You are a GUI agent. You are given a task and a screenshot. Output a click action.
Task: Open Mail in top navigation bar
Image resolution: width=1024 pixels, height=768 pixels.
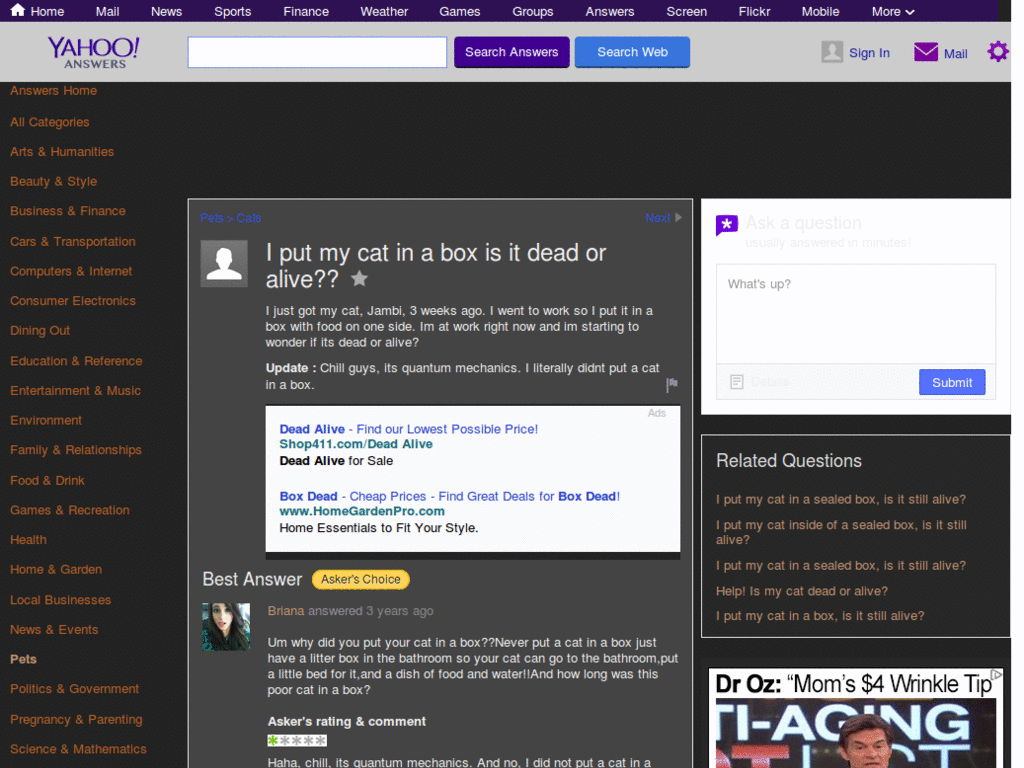(107, 12)
